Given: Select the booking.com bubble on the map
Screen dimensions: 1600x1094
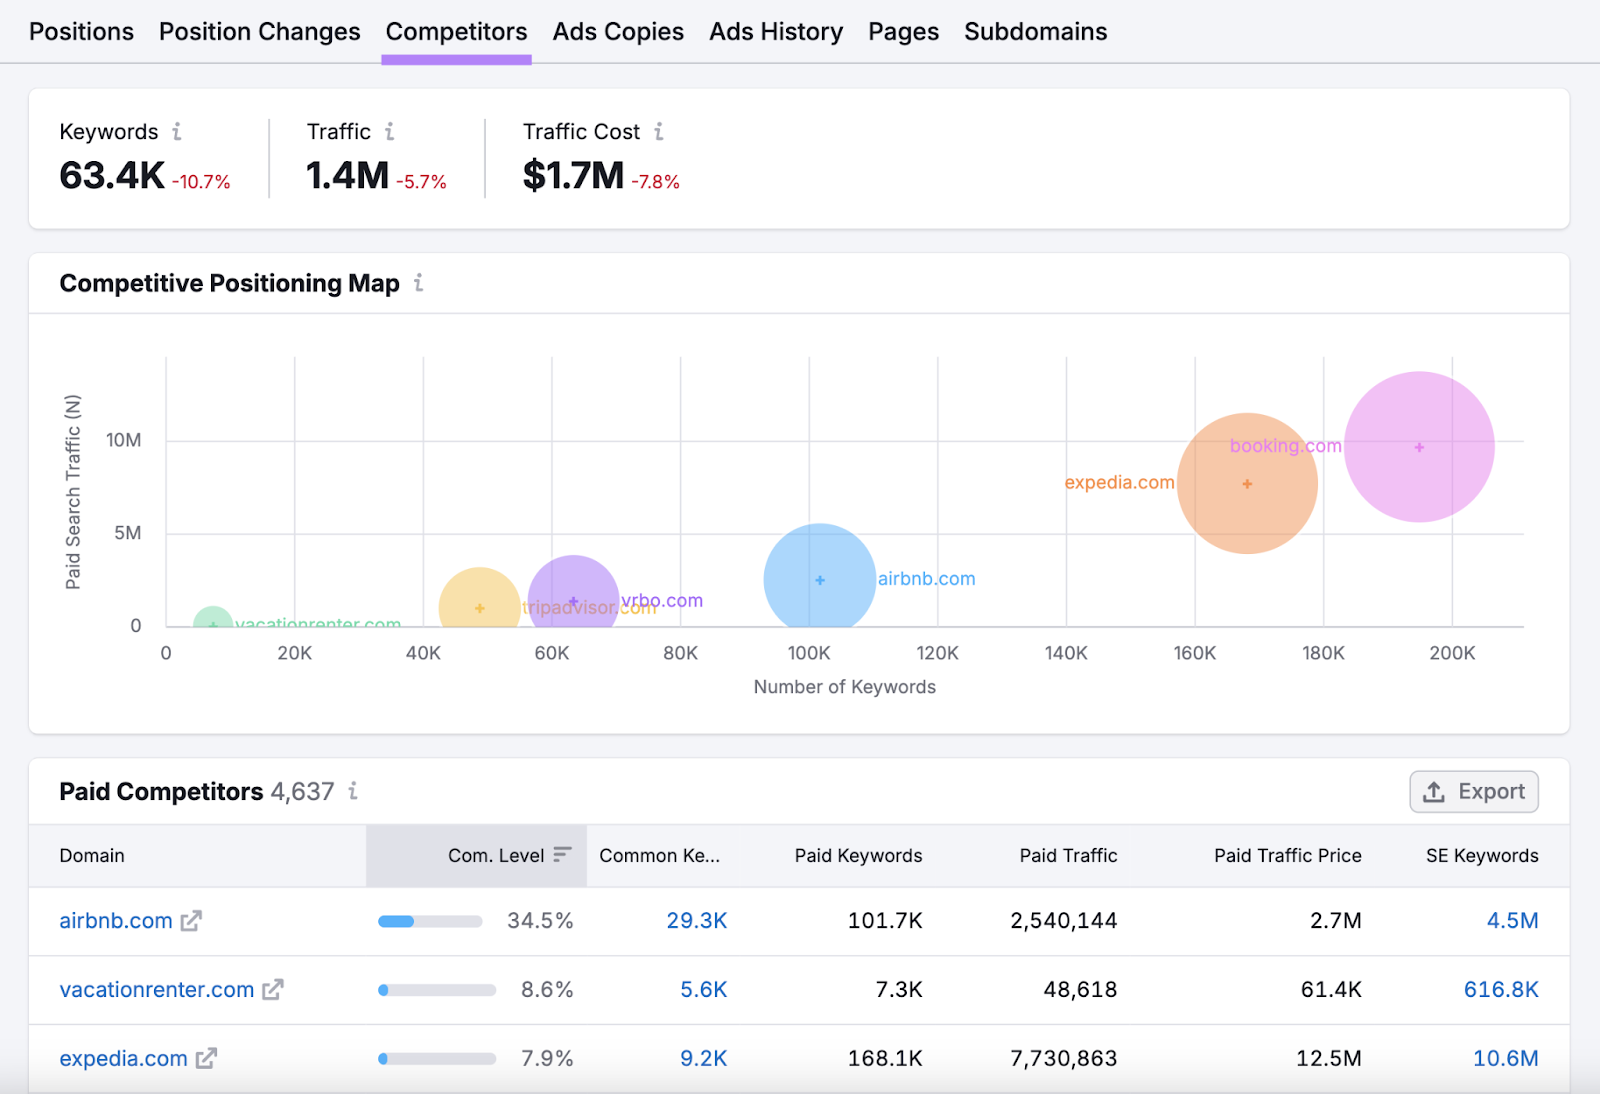Looking at the screenshot, I should (x=1418, y=447).
